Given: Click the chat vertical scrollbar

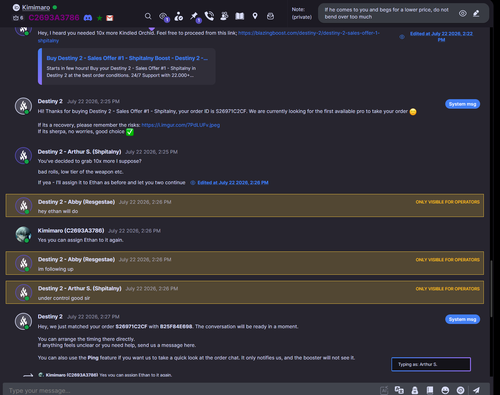Looking at the screenshot, I should (491, 288).
